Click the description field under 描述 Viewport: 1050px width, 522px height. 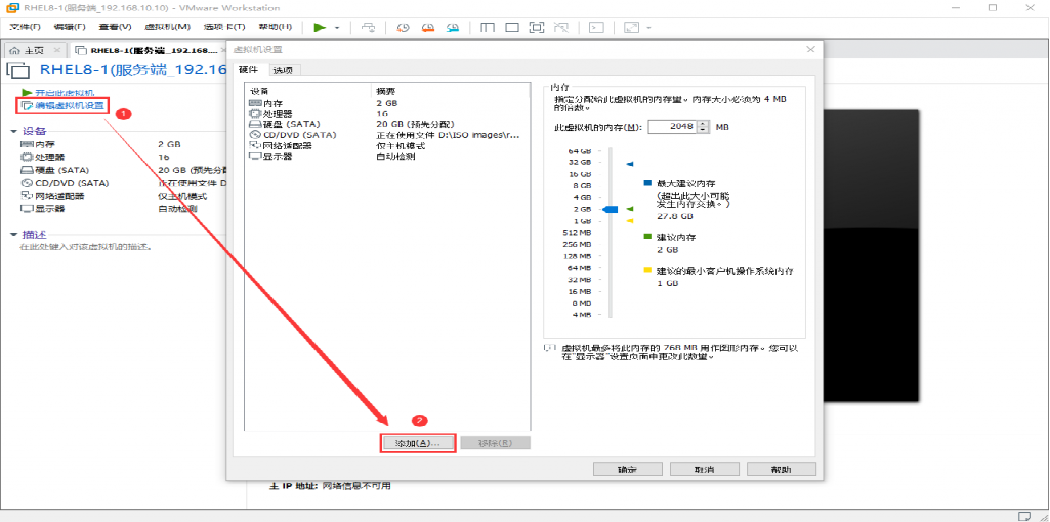pyautogui.click(x=87, y=247)
